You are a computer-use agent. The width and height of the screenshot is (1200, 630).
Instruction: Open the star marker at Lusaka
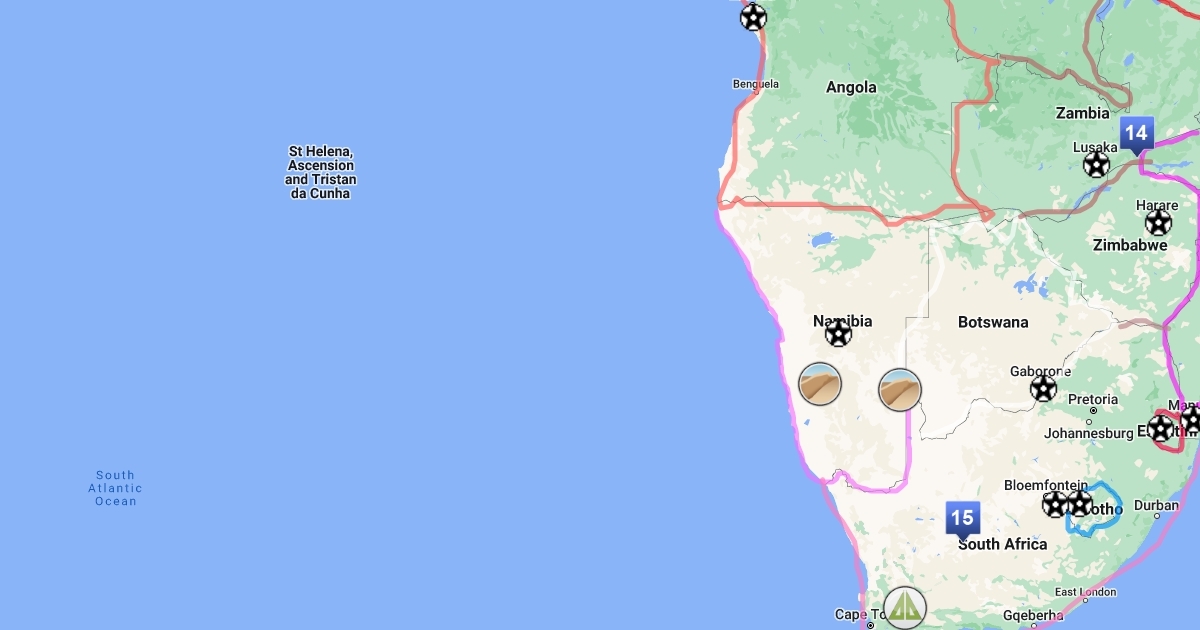[x=1097, y=164]
